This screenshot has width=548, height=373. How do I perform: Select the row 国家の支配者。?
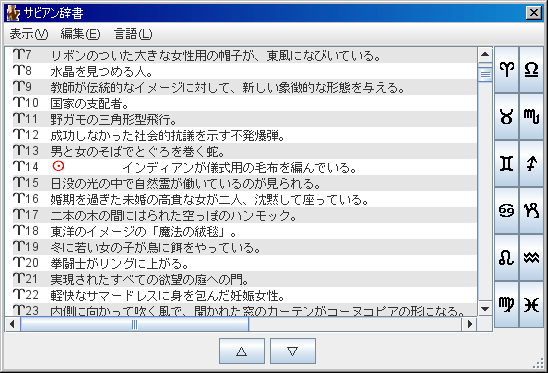click(x=245, y=103)
